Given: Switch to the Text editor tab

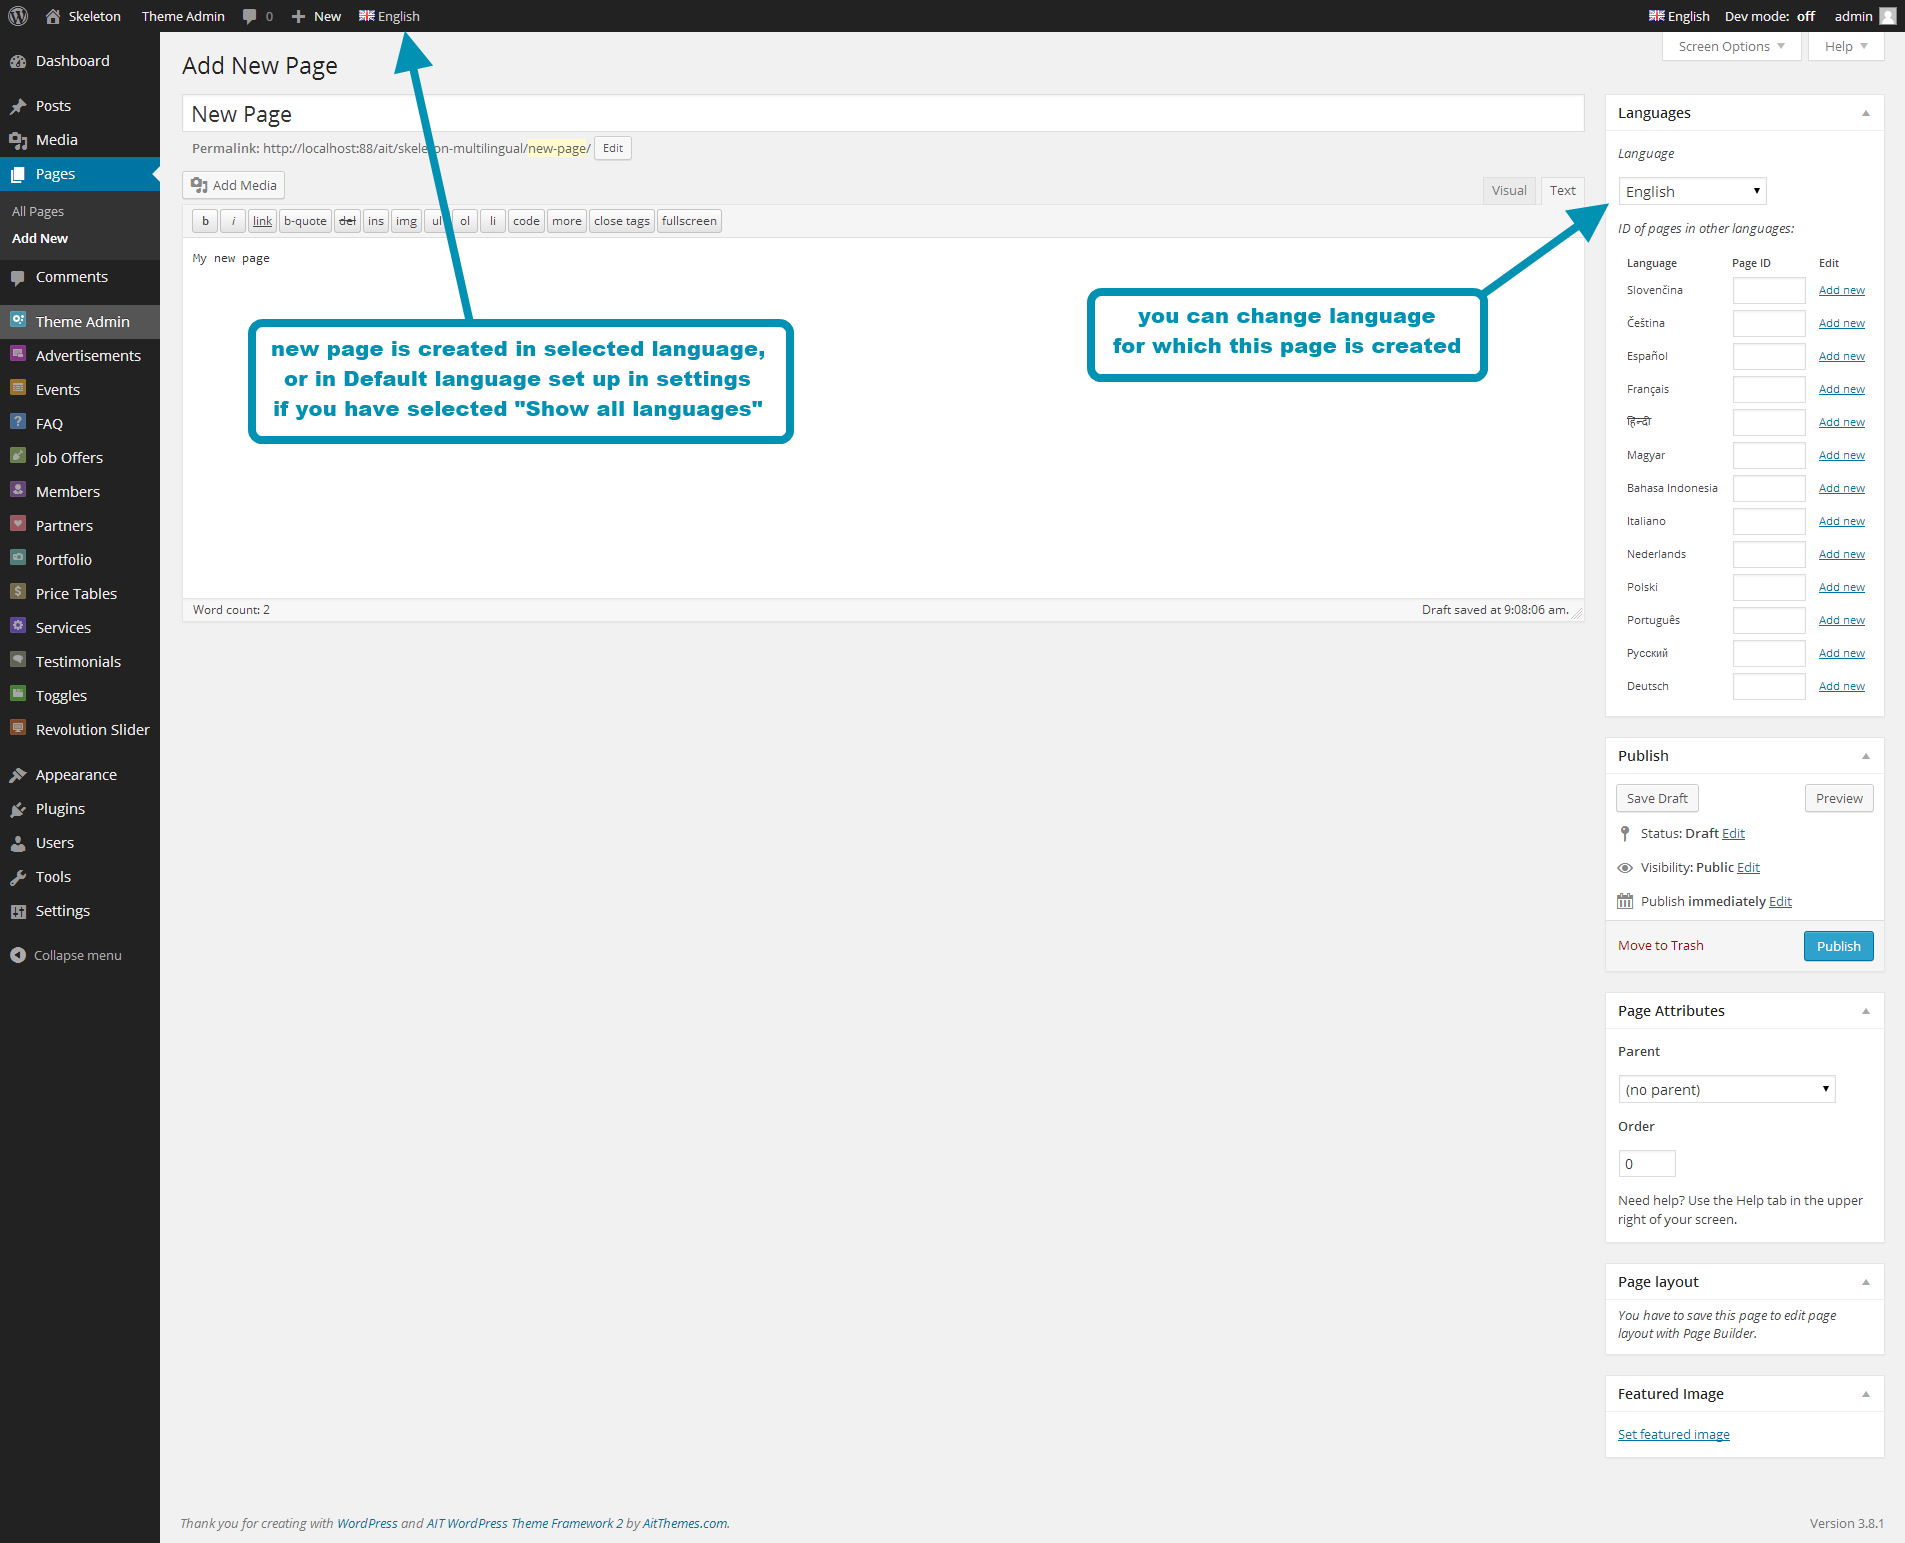Looking at the screenshot, I should point(1562,190).
